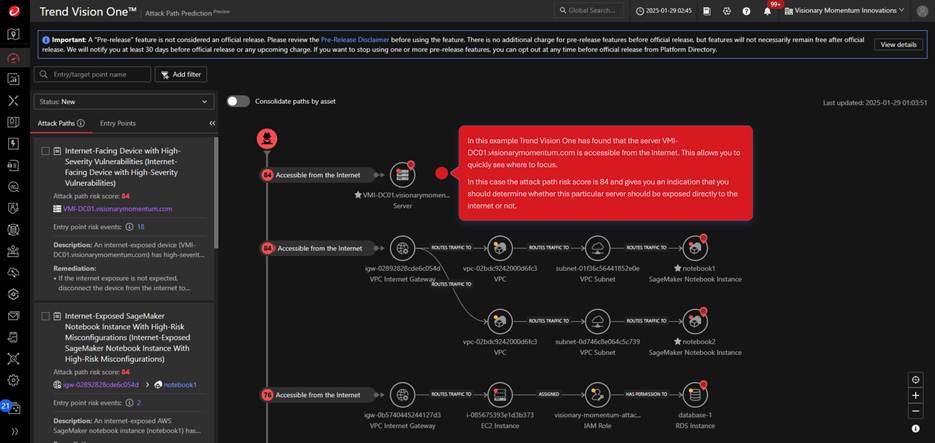The image size is (935, 443).
Task: Click the Add filter button
Action: tap(181, 75)
